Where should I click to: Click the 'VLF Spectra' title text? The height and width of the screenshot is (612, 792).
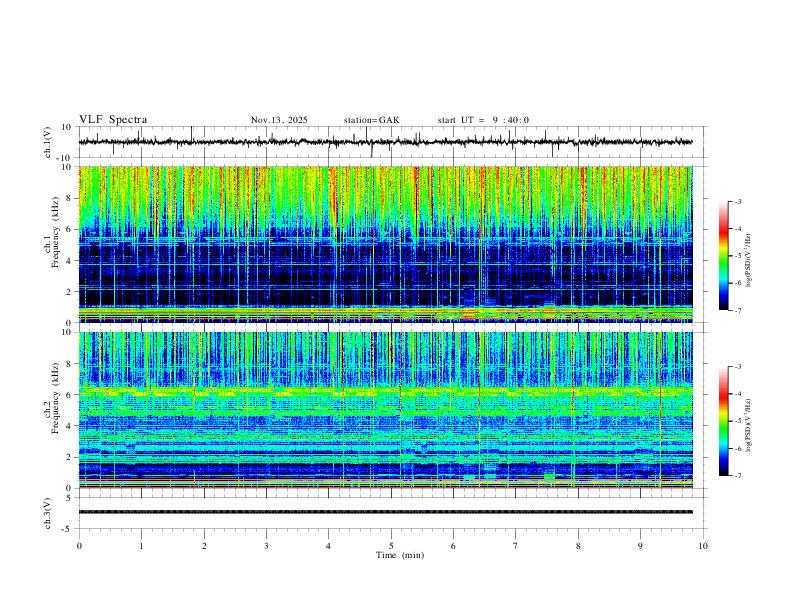pyautogui.click(x=113, y=120)
